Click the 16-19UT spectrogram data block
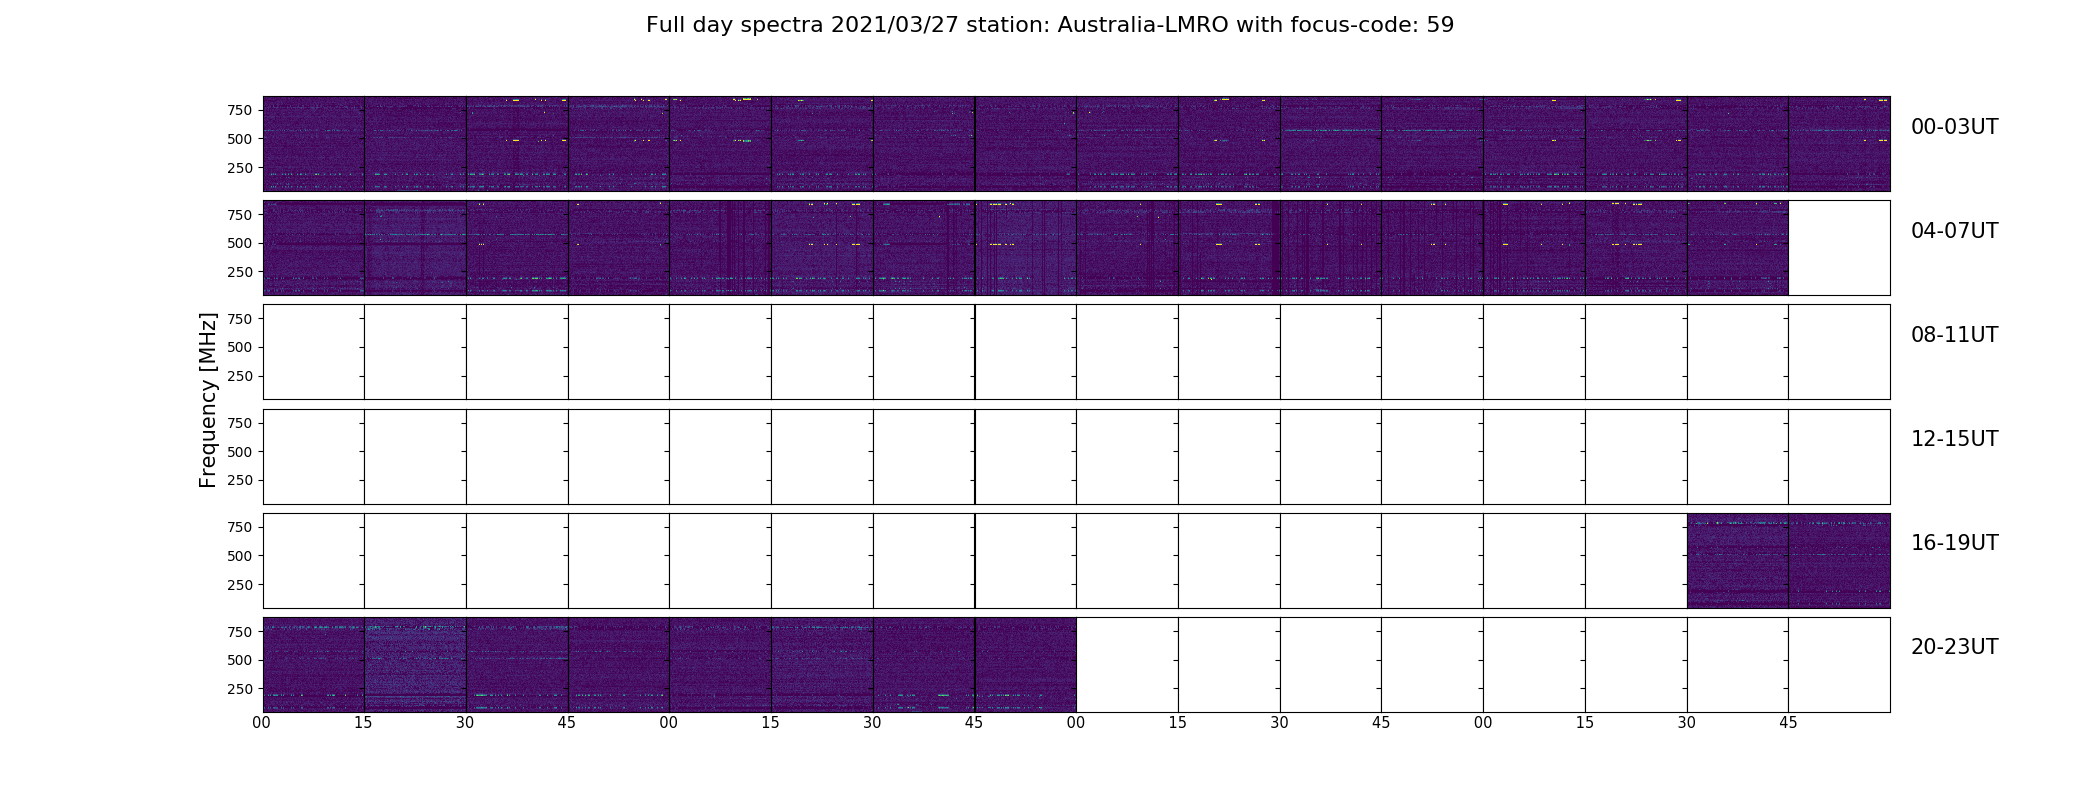Screen dimensions: 2100x800 coord(1788,561)
